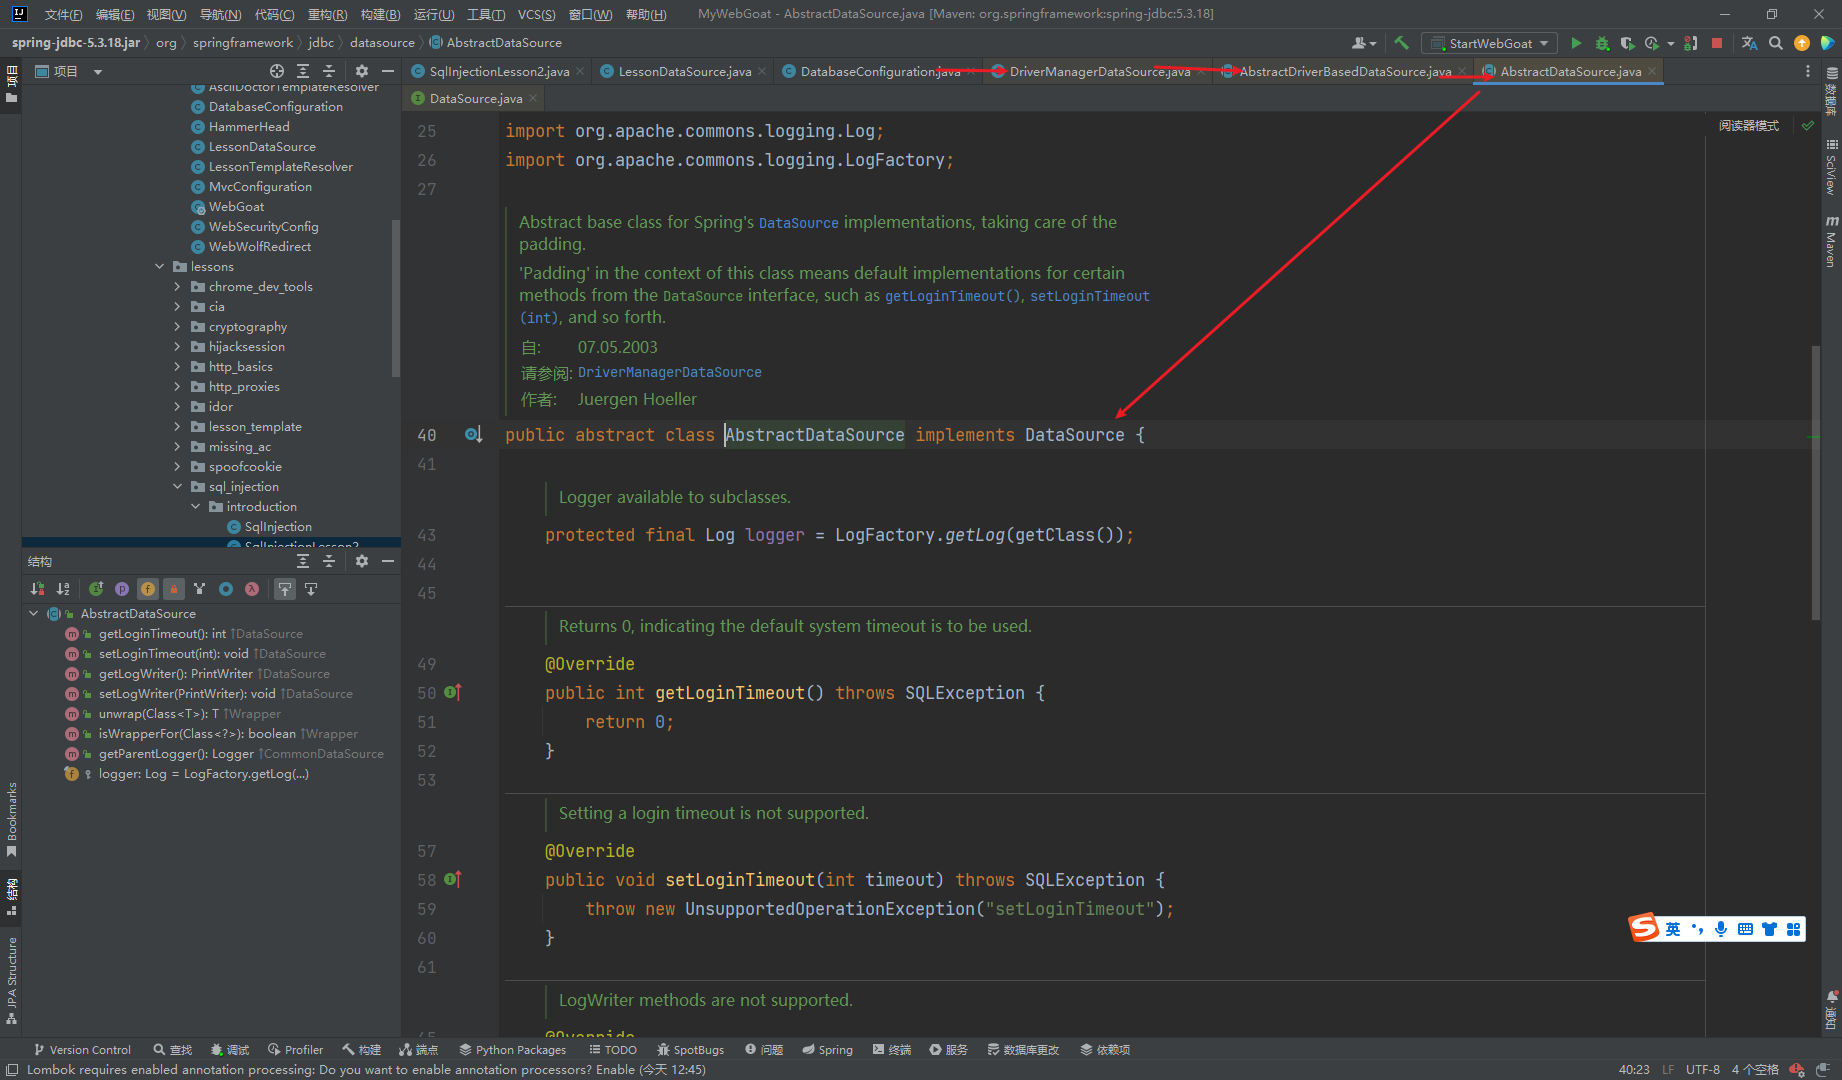Collapse AbstractDataSource node in Structure
1842x1080 pixels.
pyautogui.click(x=34, y=613)
